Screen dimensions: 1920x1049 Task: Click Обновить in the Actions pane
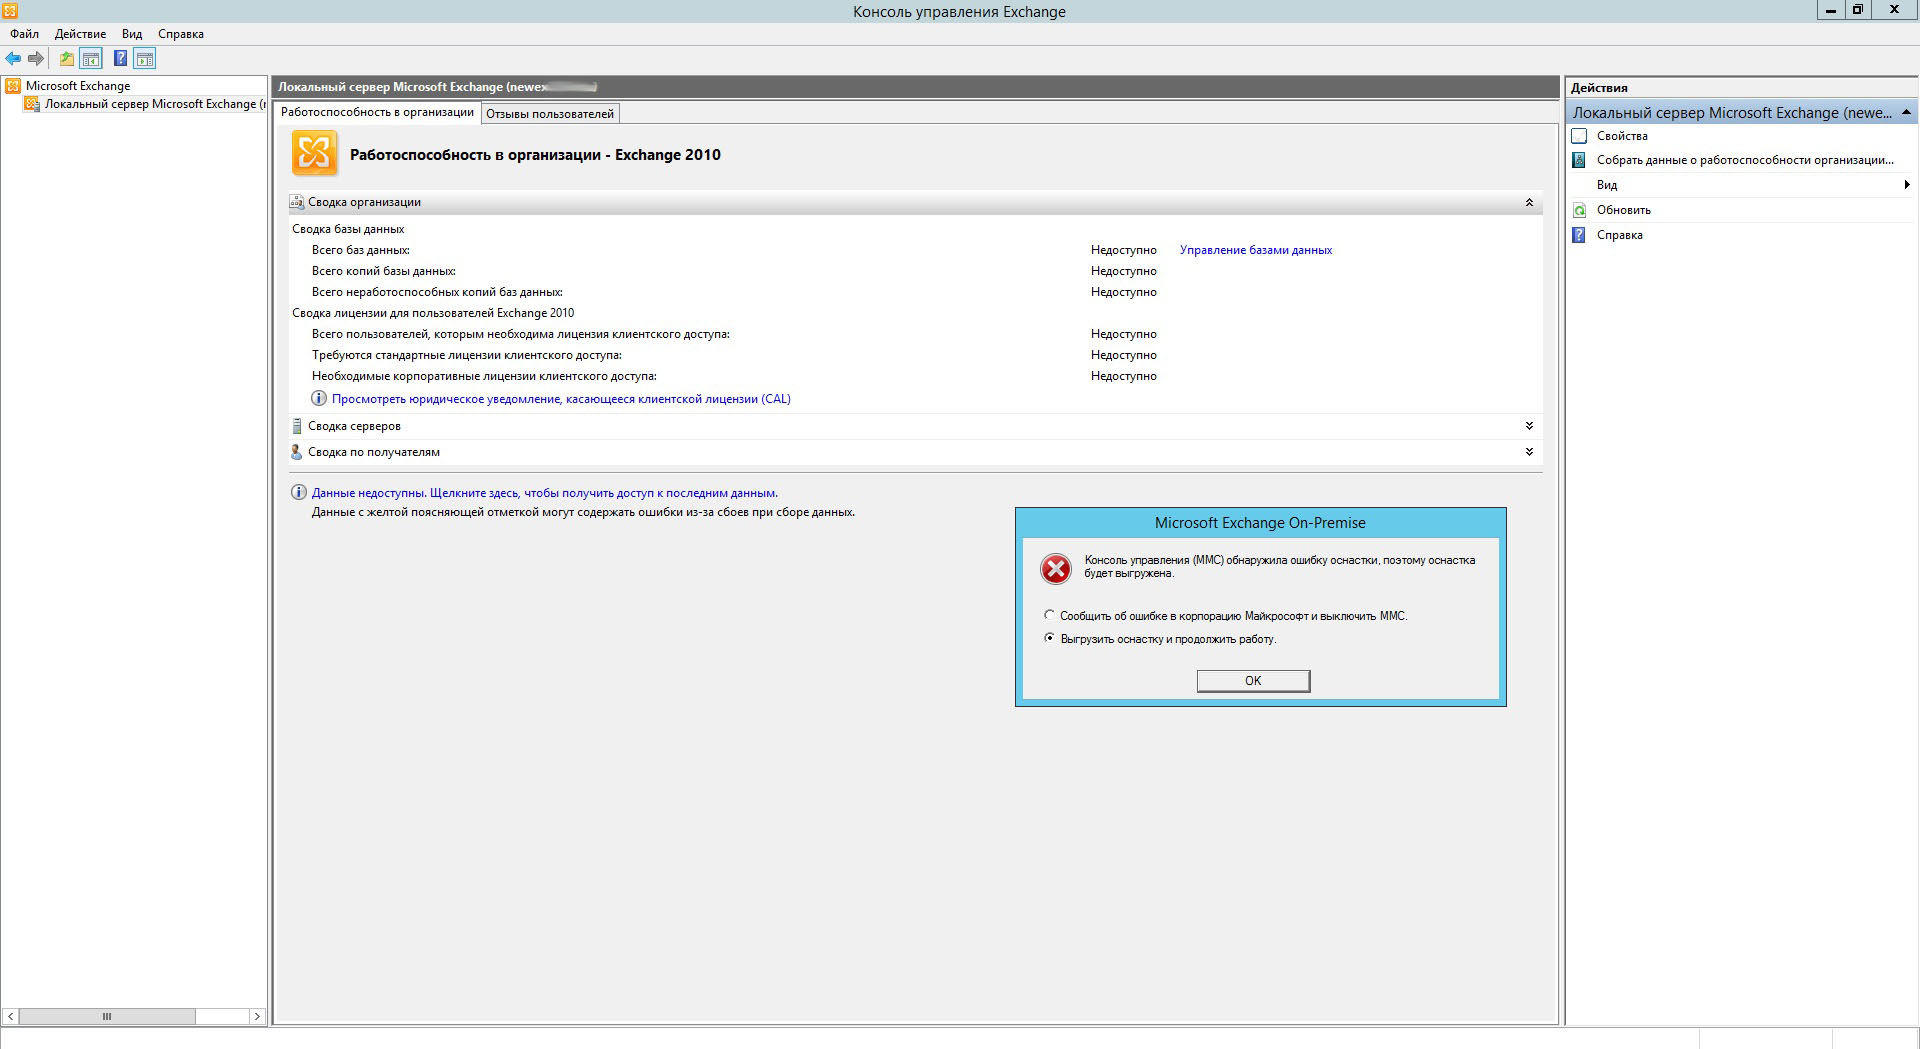pos(1624,210)
